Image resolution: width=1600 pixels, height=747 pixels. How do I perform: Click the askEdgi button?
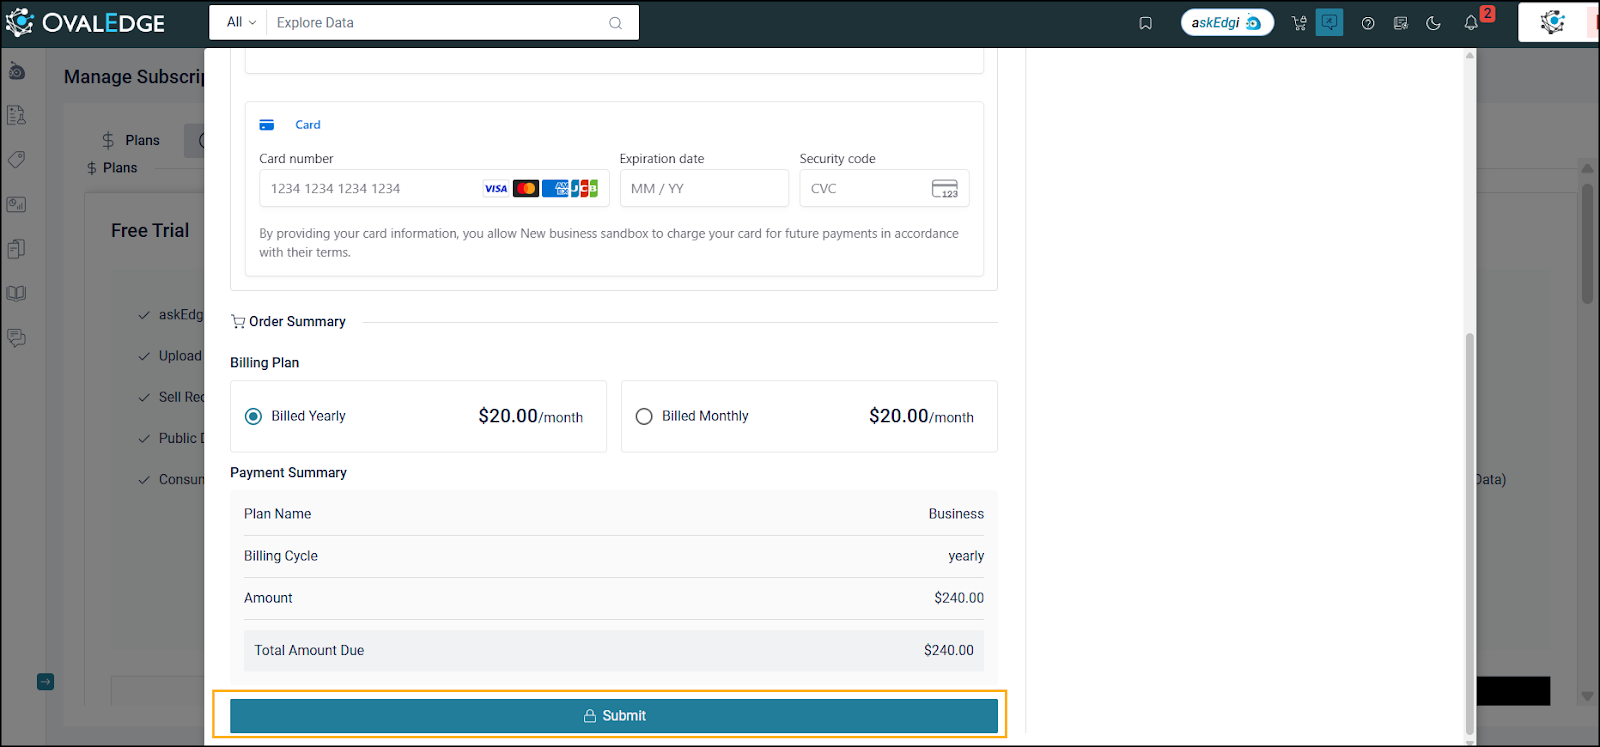(1226, 22)
